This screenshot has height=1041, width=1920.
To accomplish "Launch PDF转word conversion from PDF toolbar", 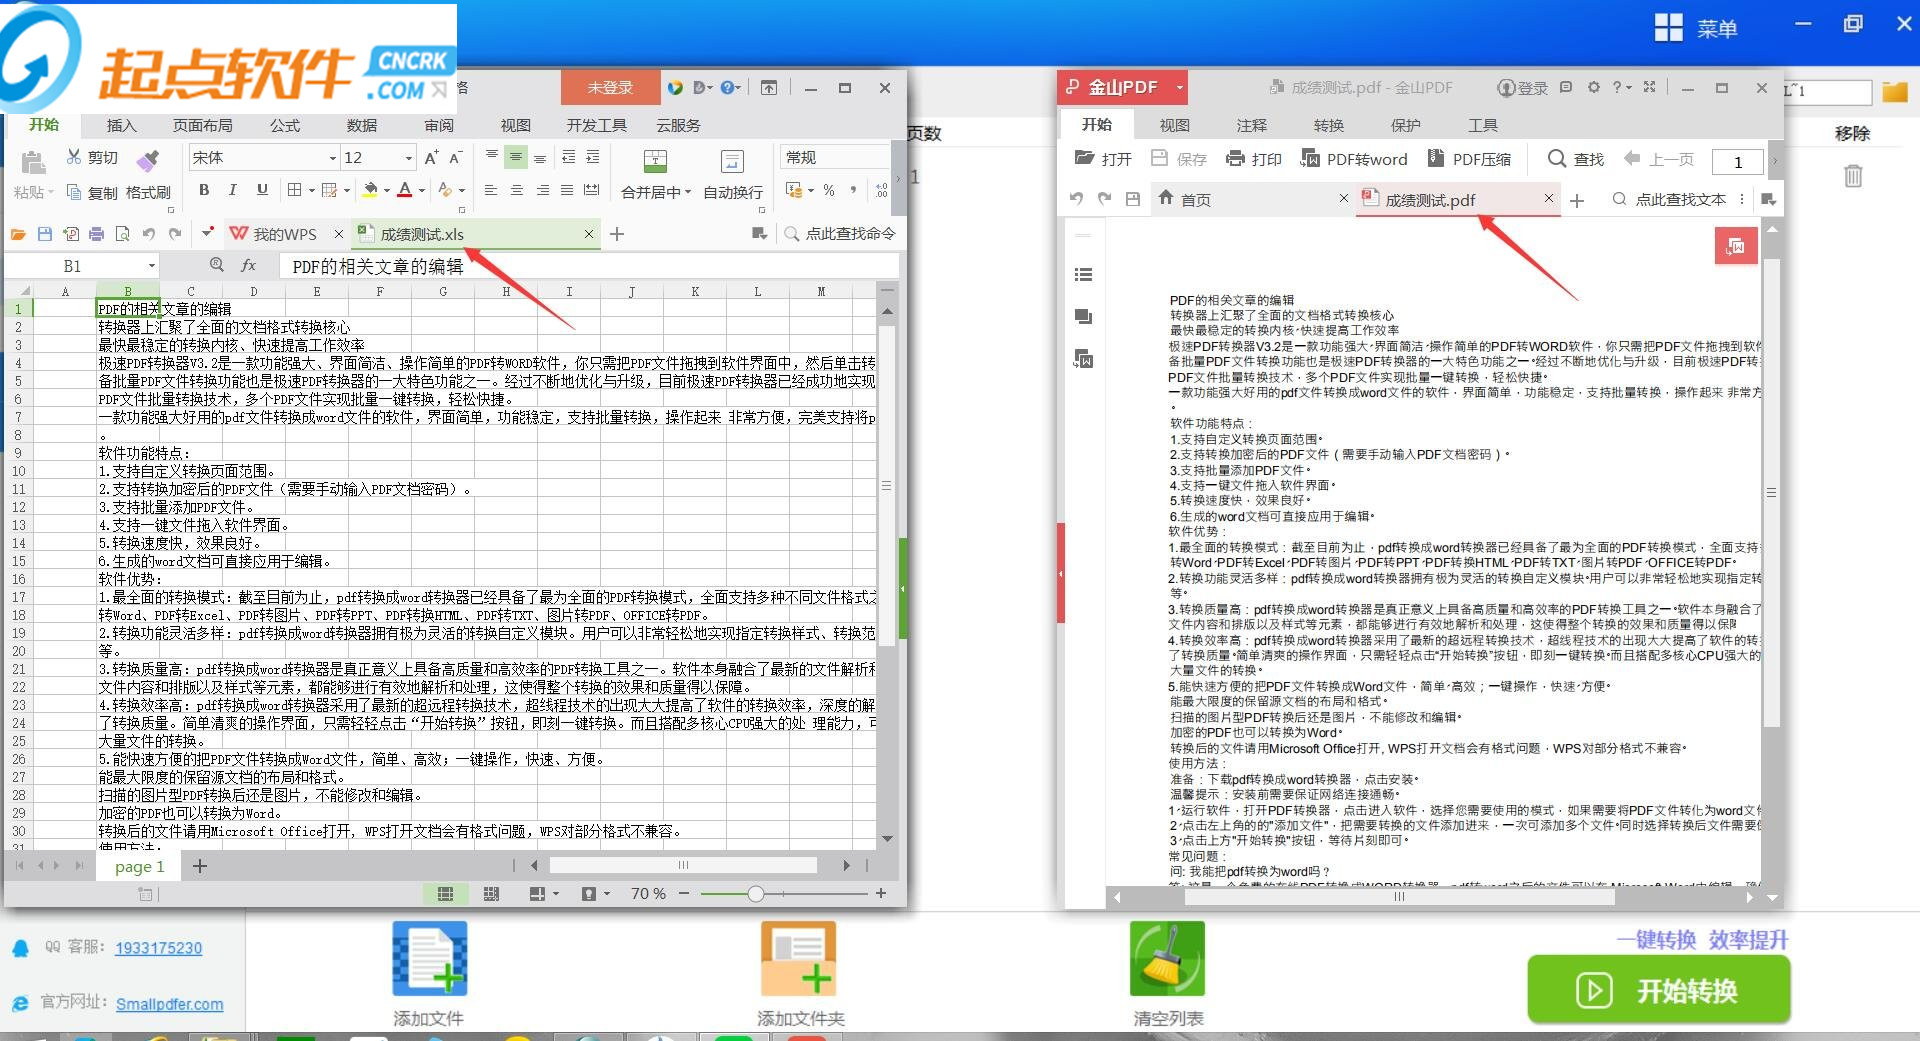I will tap(1354, 158).
